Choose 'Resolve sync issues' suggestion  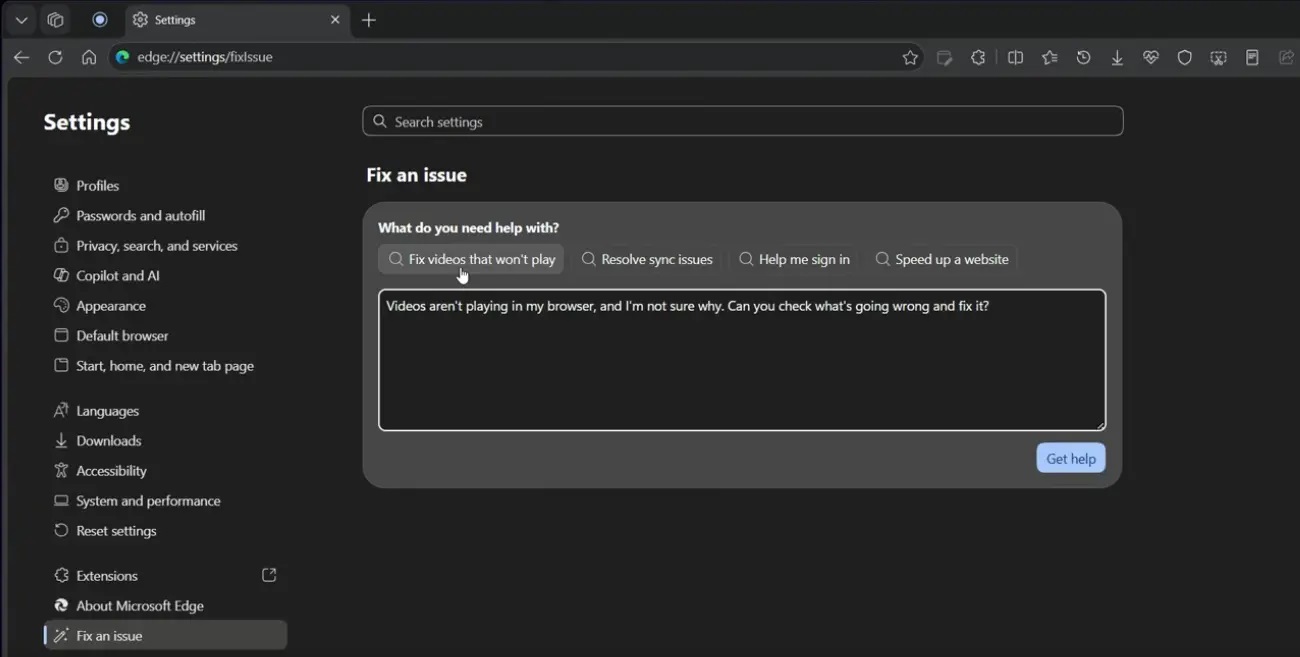(647, 259)
